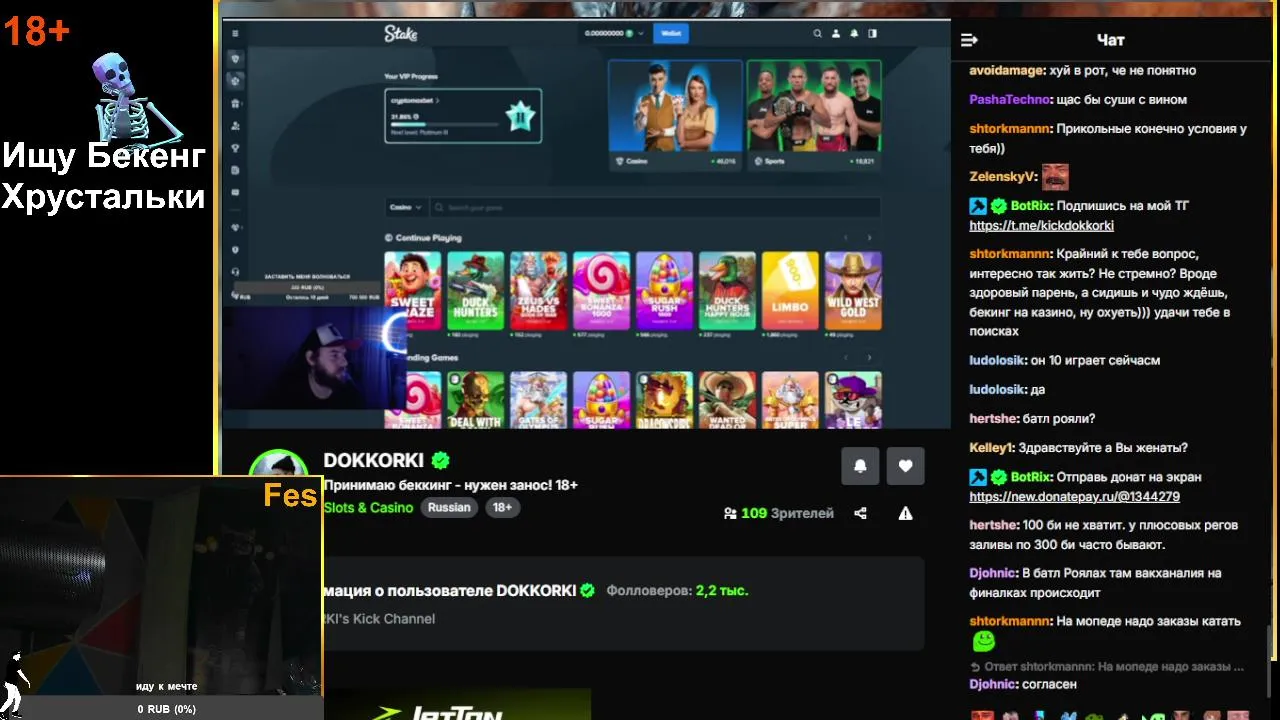Screen dimensions: 1280x720
Task: Open the Stake hamburger menu
Action: coord(235,34)
